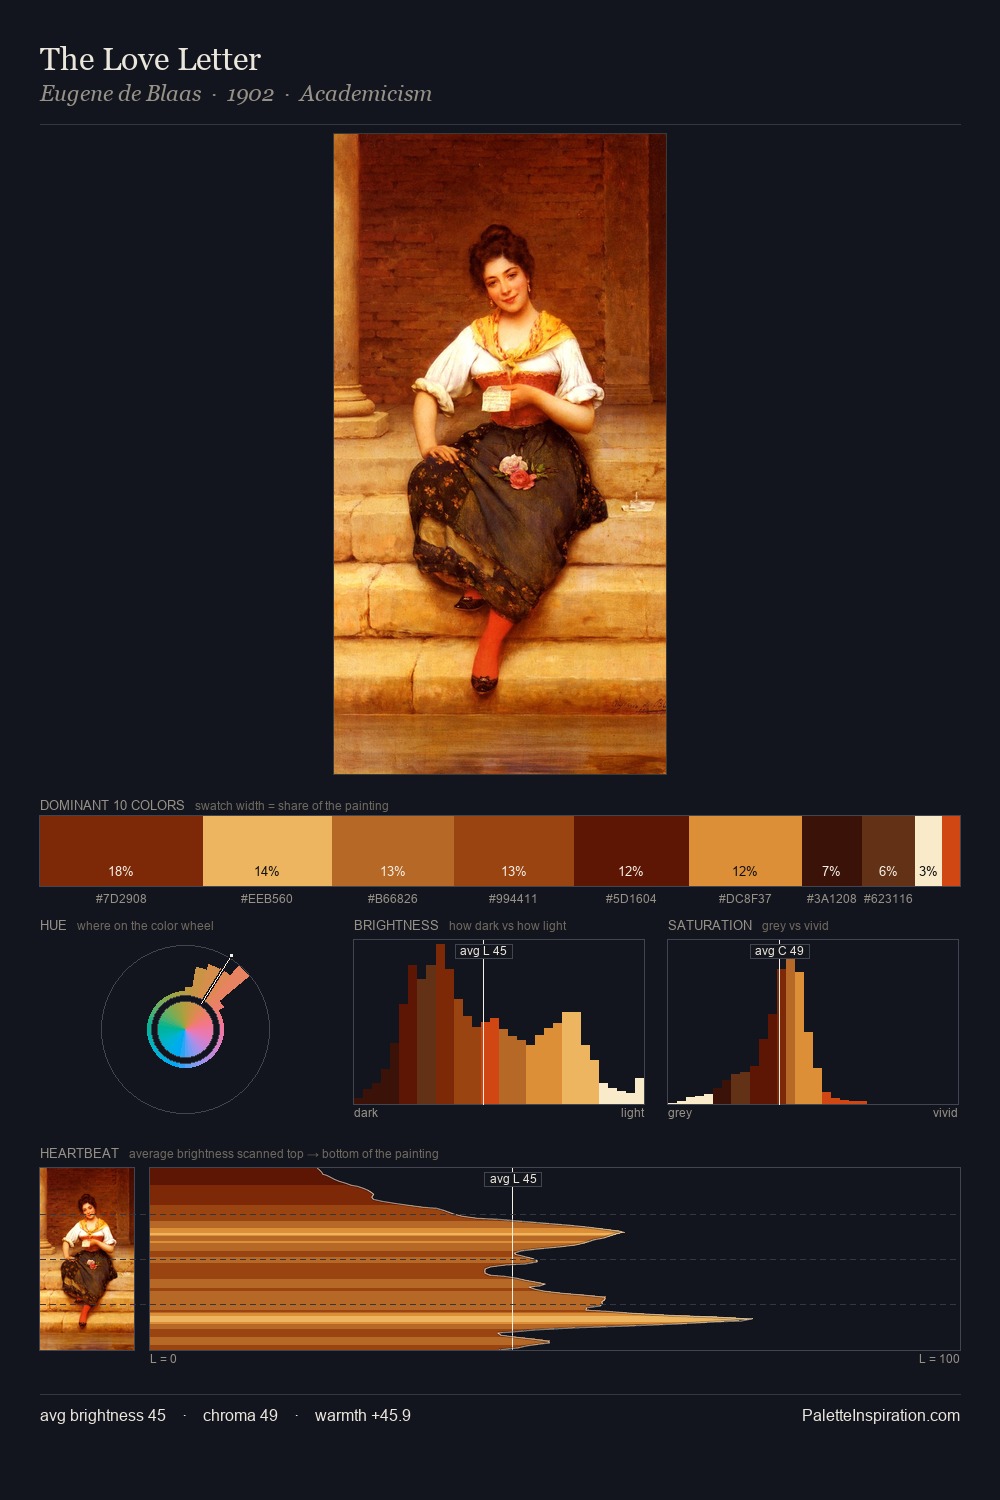Click the footer text "chroma 49"
The image size is (1000, 1500).
(x=240, y=1415)
